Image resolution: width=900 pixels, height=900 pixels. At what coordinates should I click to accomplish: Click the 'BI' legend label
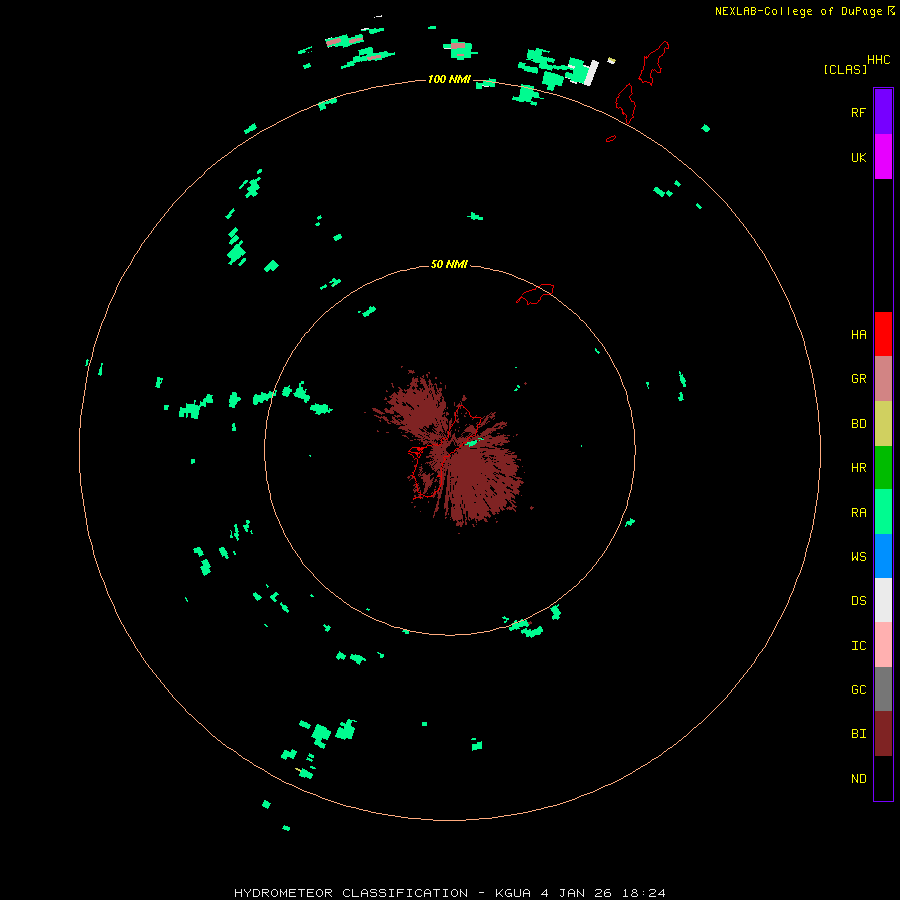click(x=858, y=734)
